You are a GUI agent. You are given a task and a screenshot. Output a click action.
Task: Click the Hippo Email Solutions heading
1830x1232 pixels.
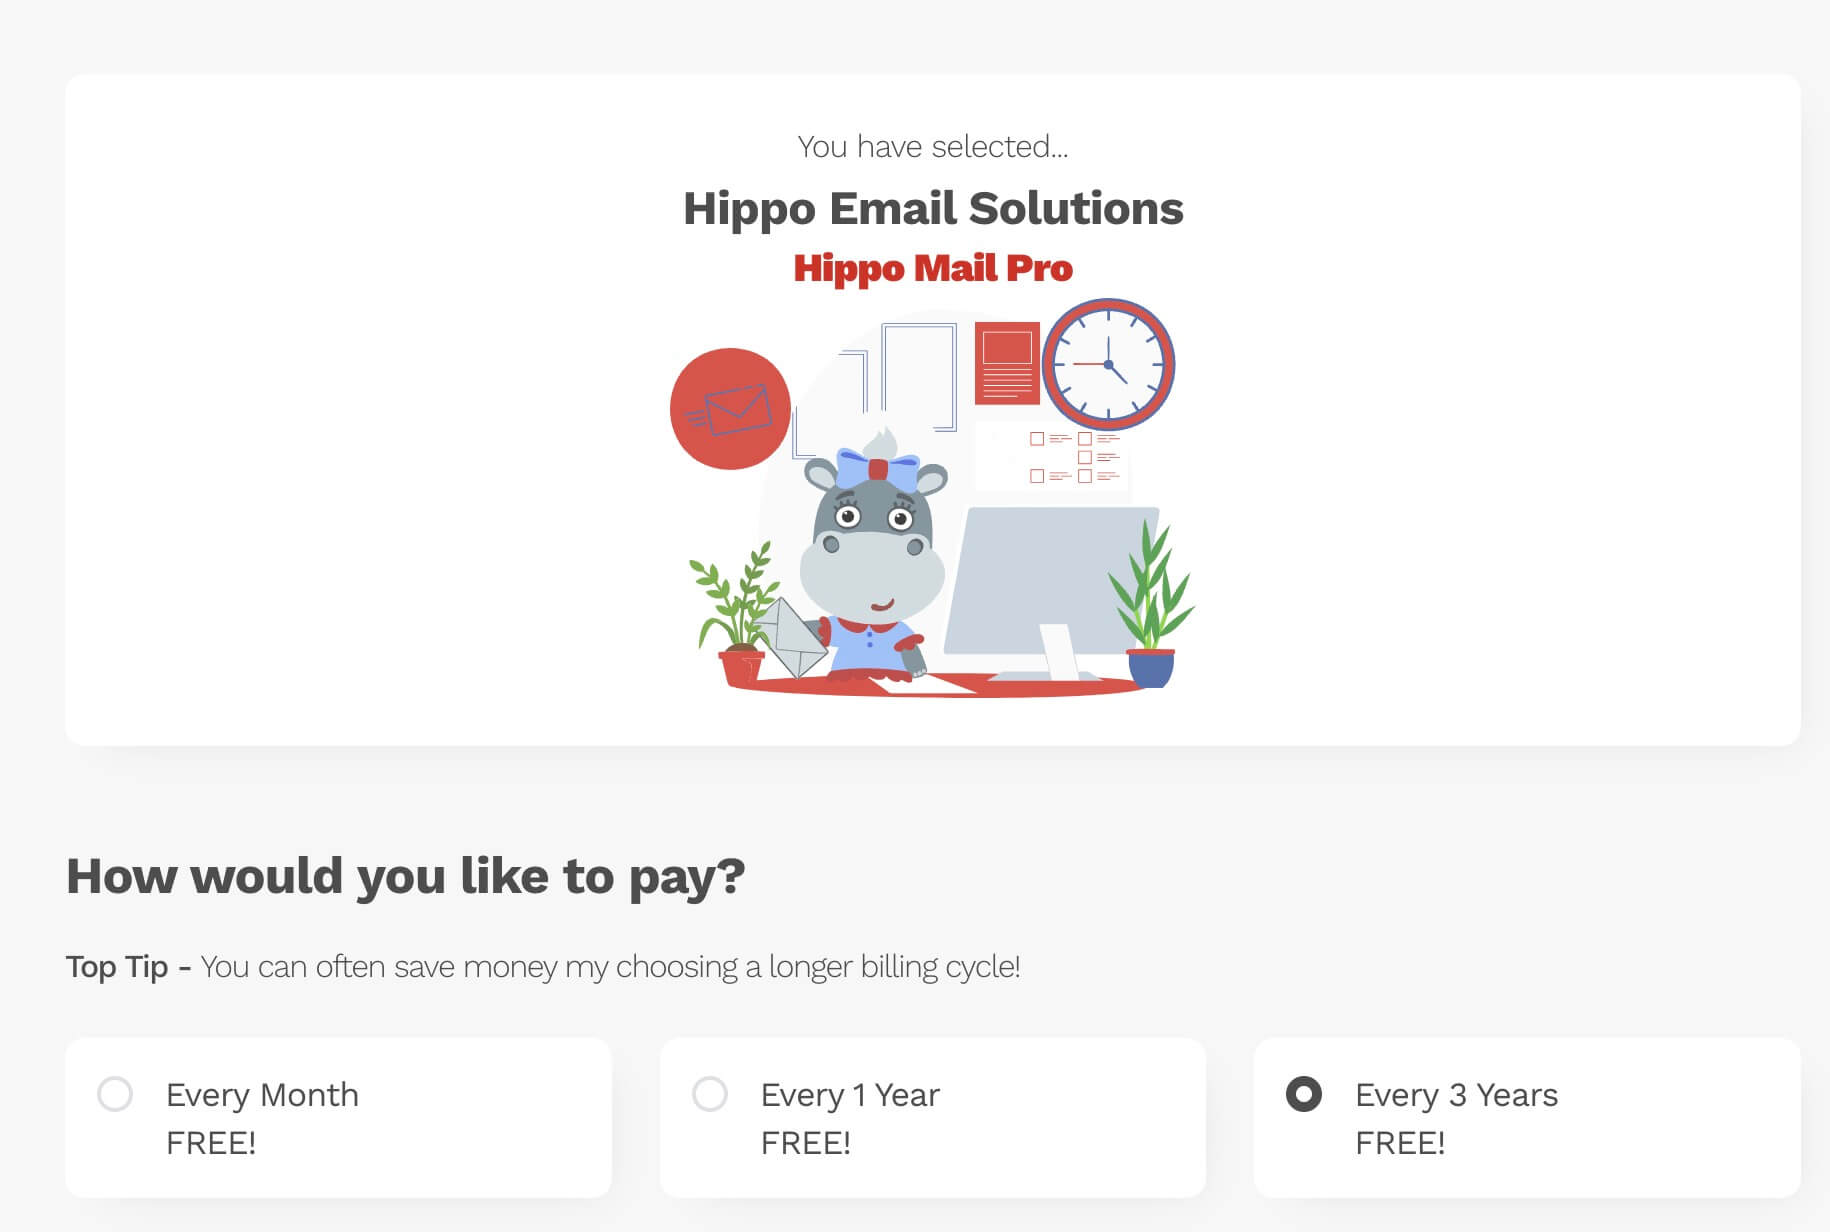coord(932,209)
